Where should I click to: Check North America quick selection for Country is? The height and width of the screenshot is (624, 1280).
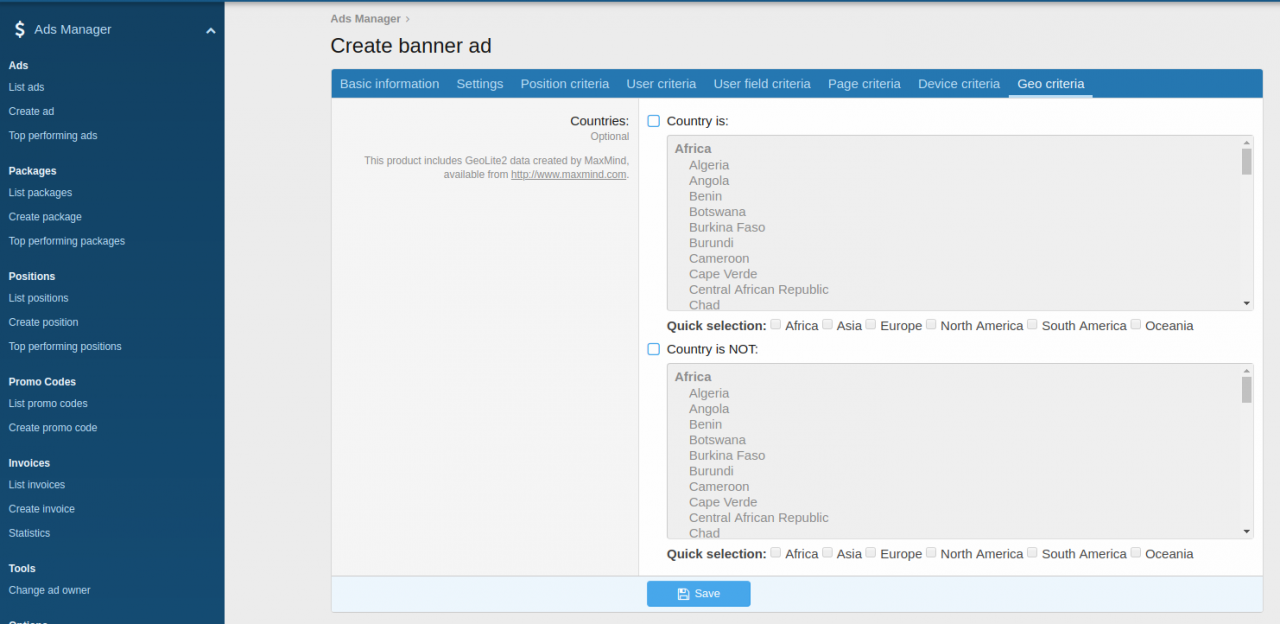(x=931, y=324)
